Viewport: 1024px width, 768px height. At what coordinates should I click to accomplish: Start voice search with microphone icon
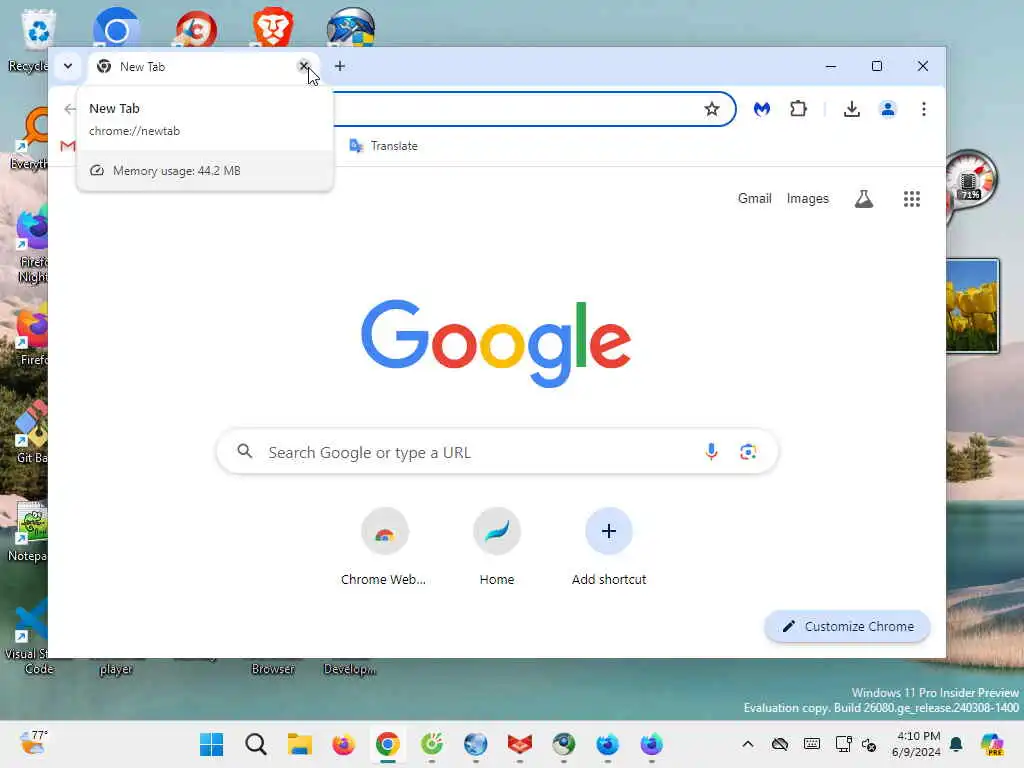(x=711, y=451)
